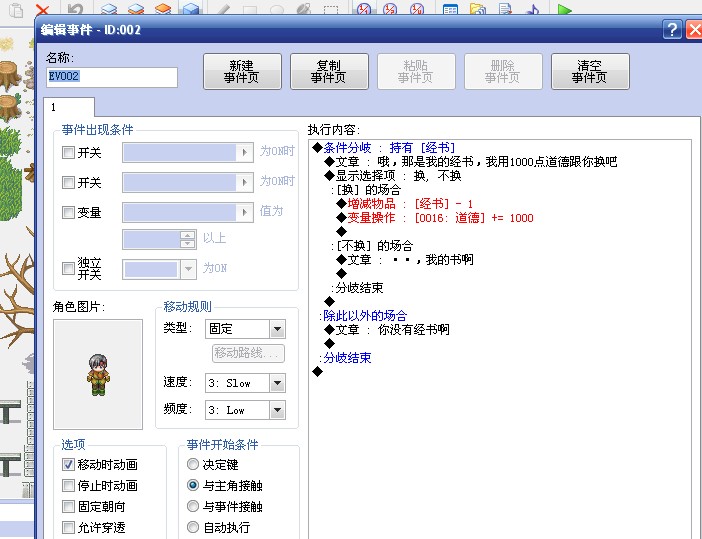Enable the lower 开关 condition checkbox

click(x=68, y=182)
